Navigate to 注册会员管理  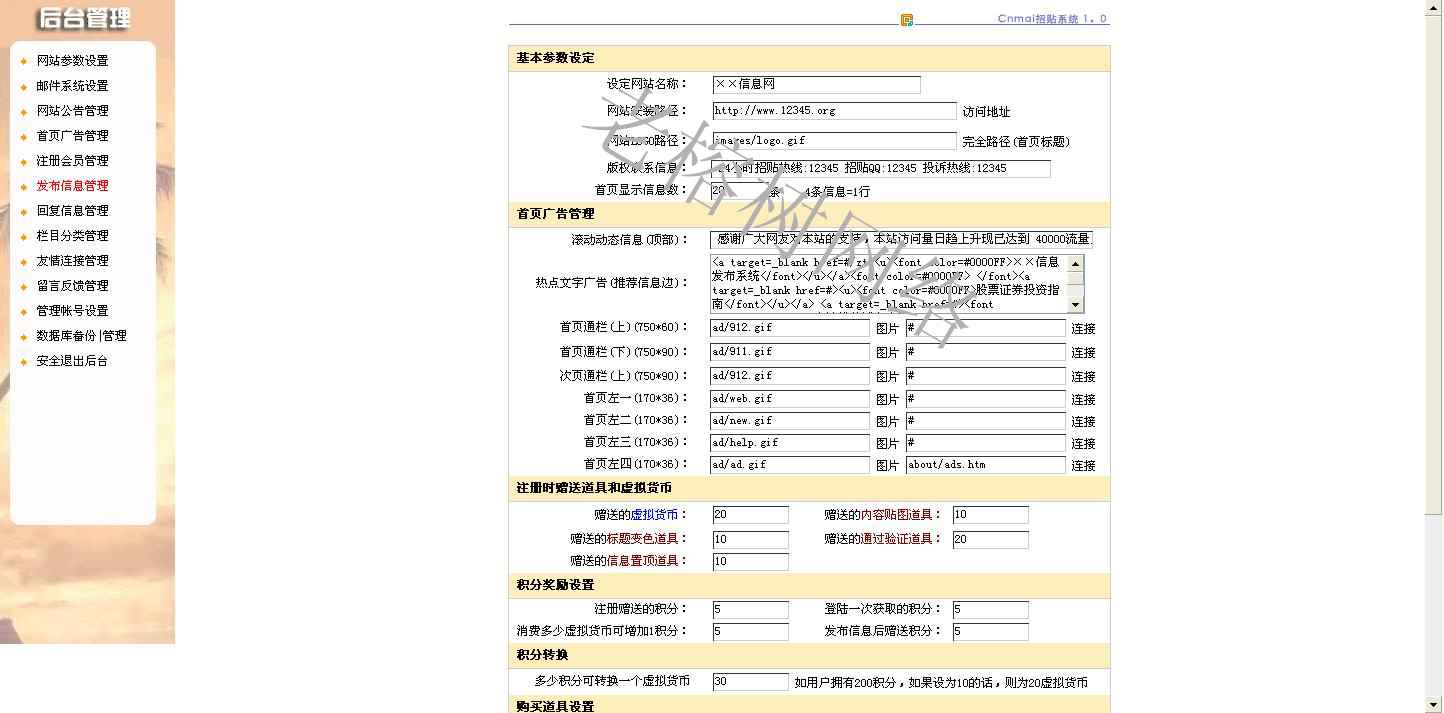click(x=72, y=161)
